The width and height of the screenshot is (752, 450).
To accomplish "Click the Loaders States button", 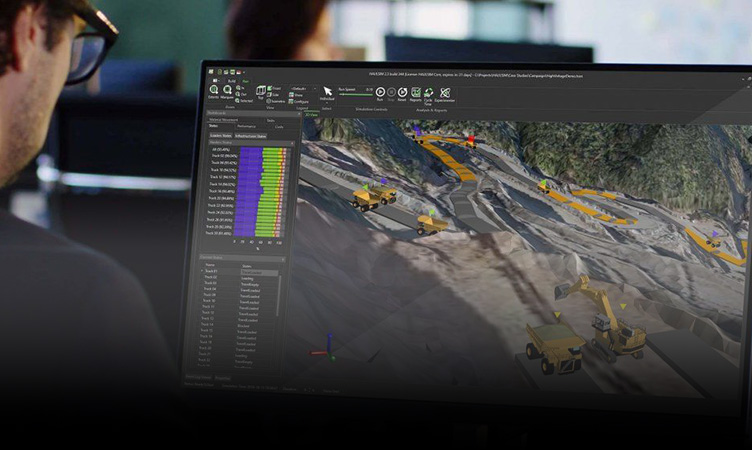I will 221,136.
